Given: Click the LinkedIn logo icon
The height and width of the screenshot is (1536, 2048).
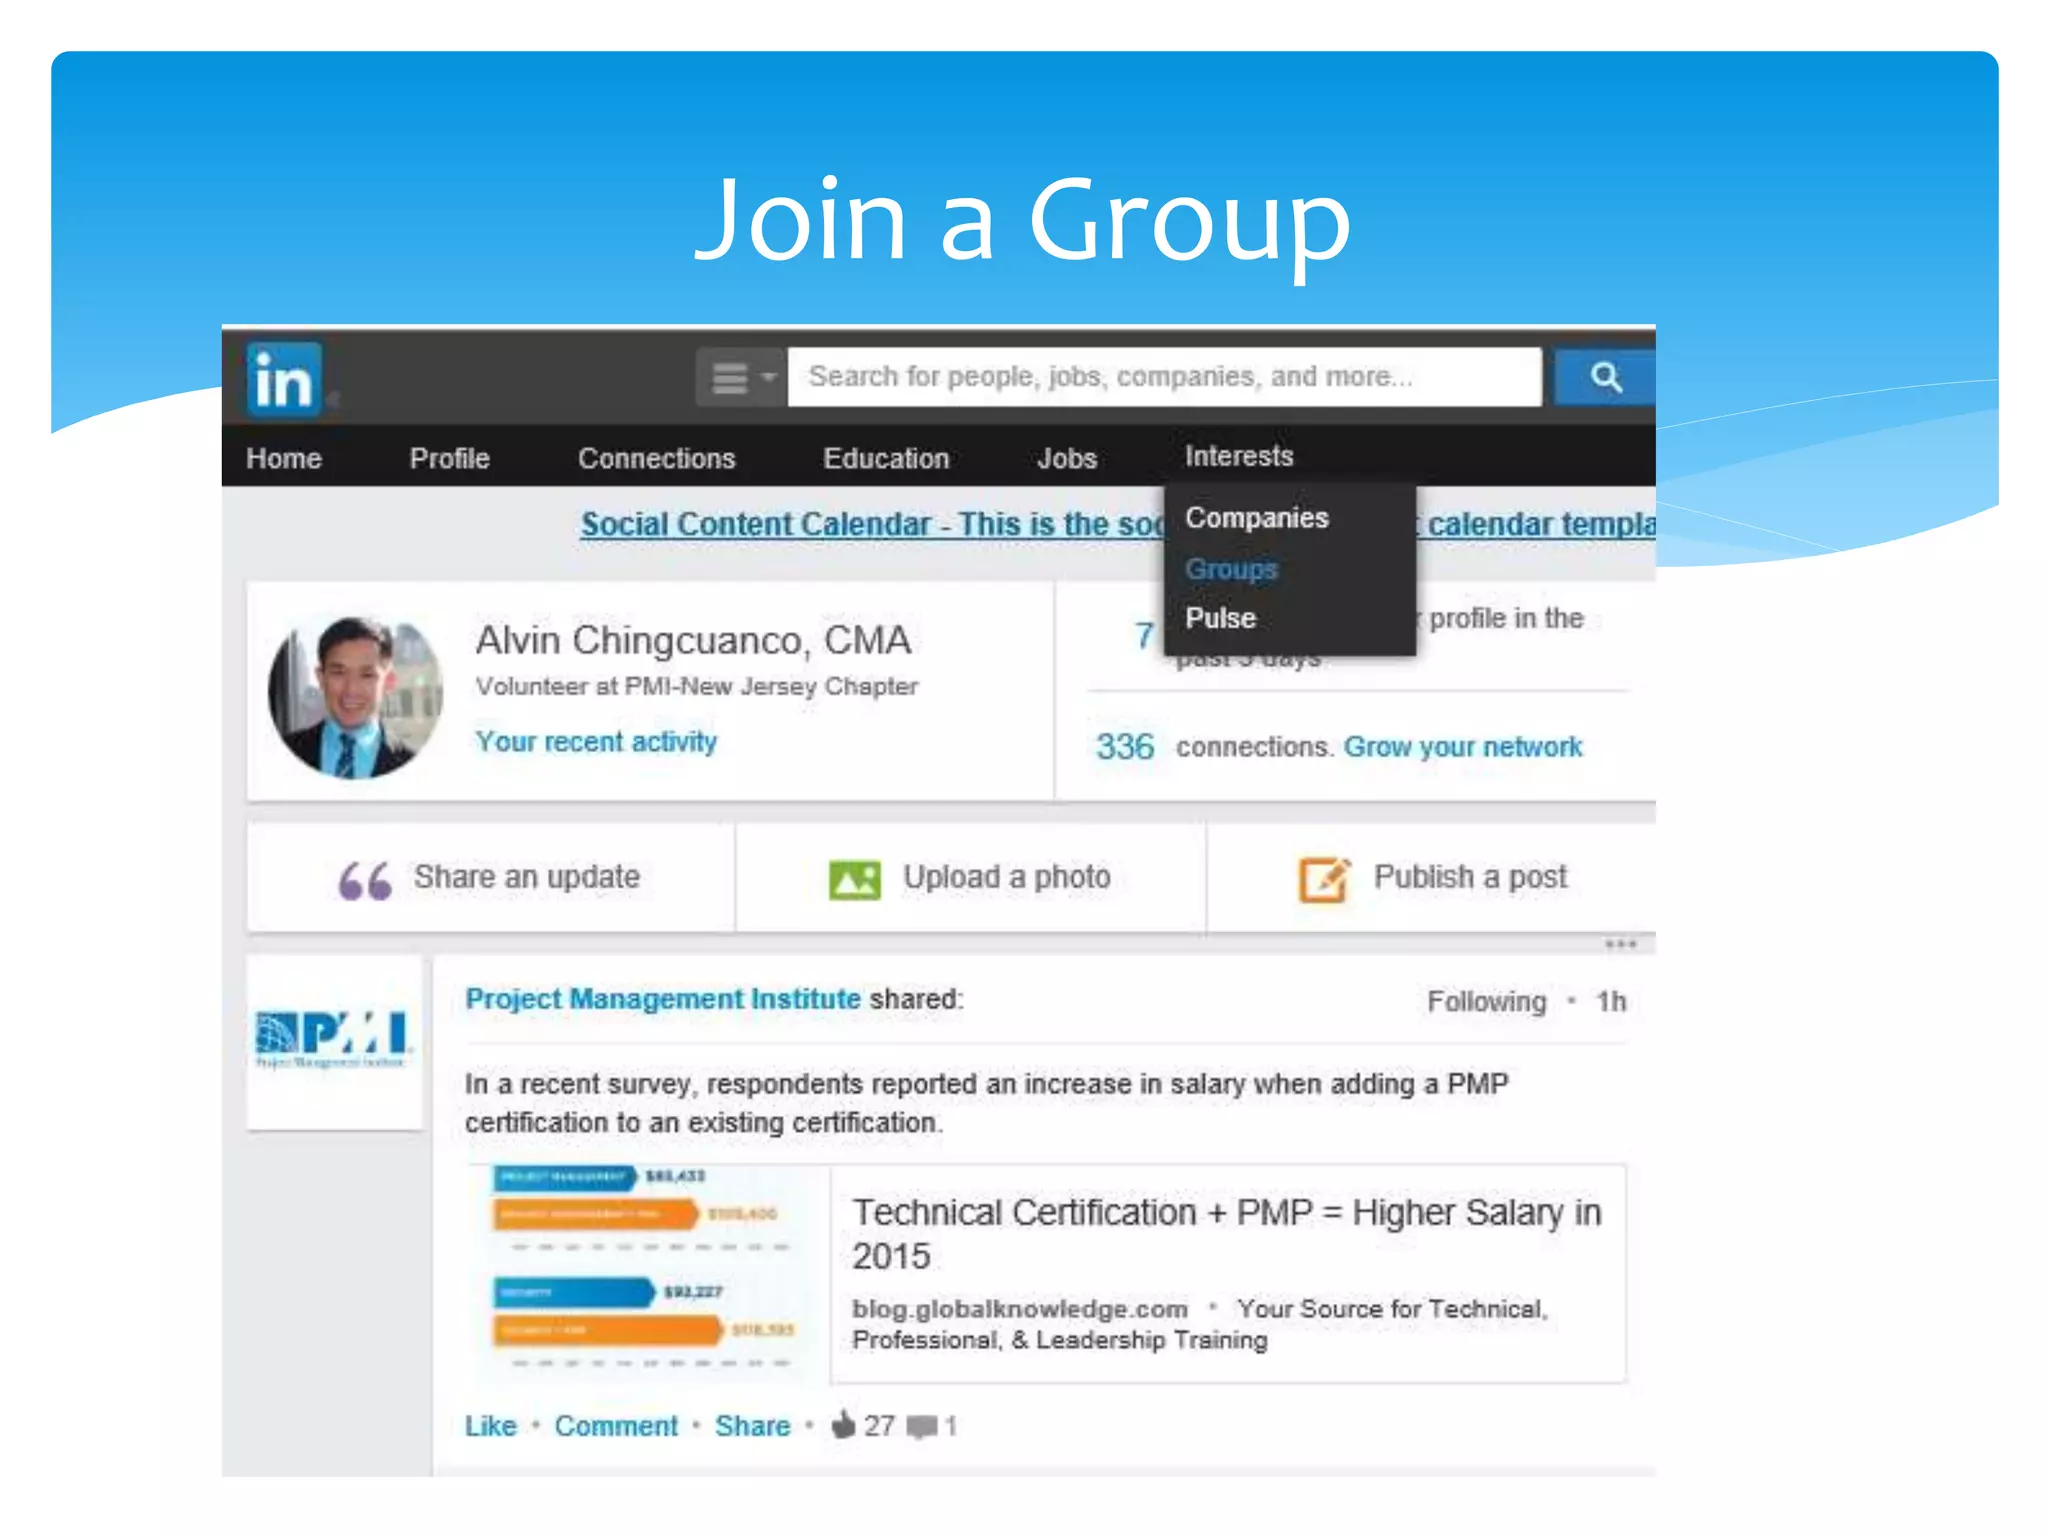Looking at the screenshot, I should [285, 380].
